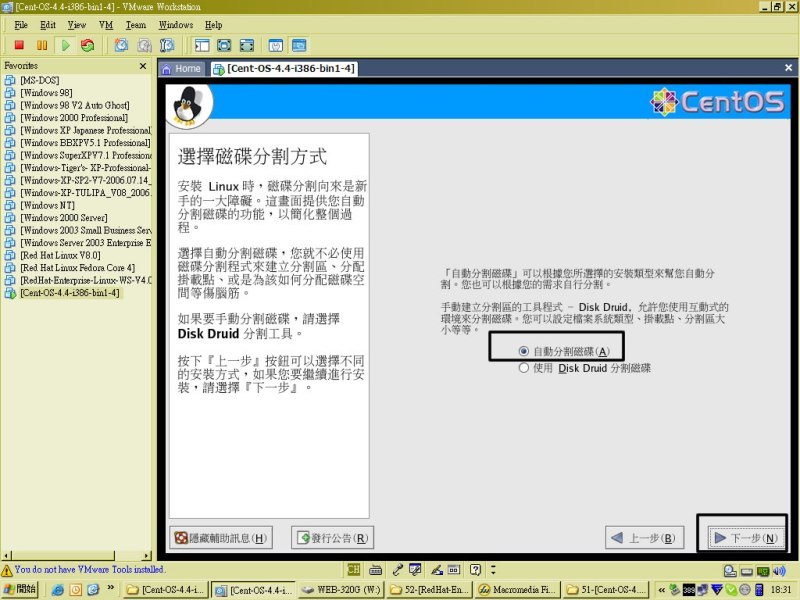Screen dimensions: 800x600
Task: Switch to the Home tab
Action: pyautogui.click(x=182, y=69)
